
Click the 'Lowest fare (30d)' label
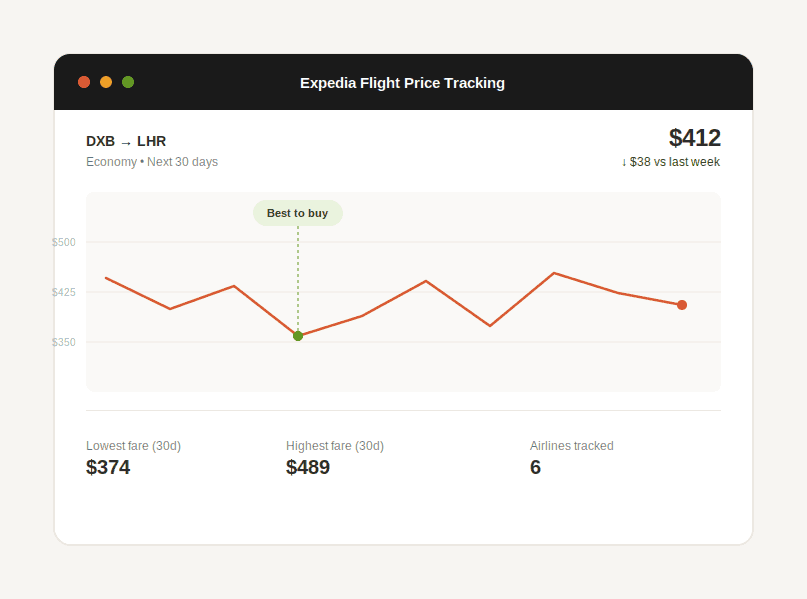pos(133,446)
